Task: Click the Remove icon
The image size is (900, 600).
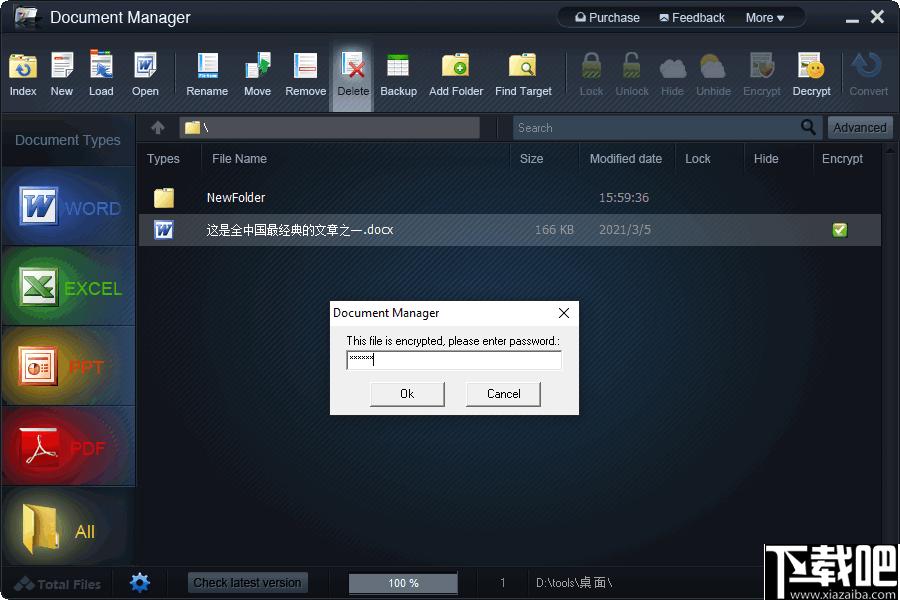Action: (x=305, y=65)
